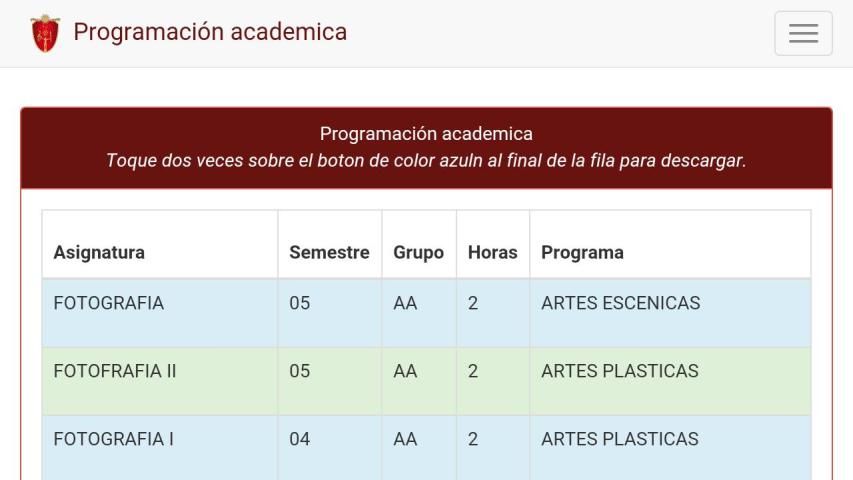Click semester 05 in FOTOGRAFIA row
The height and width of the screenshot is (480, 853).
[300, 303]
